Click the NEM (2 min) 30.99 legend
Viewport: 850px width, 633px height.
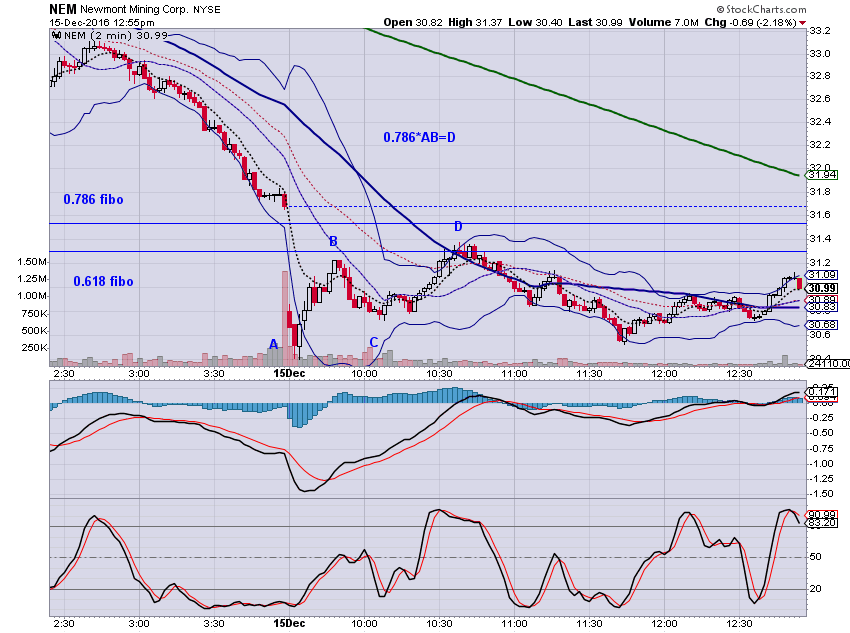point(115,35)
